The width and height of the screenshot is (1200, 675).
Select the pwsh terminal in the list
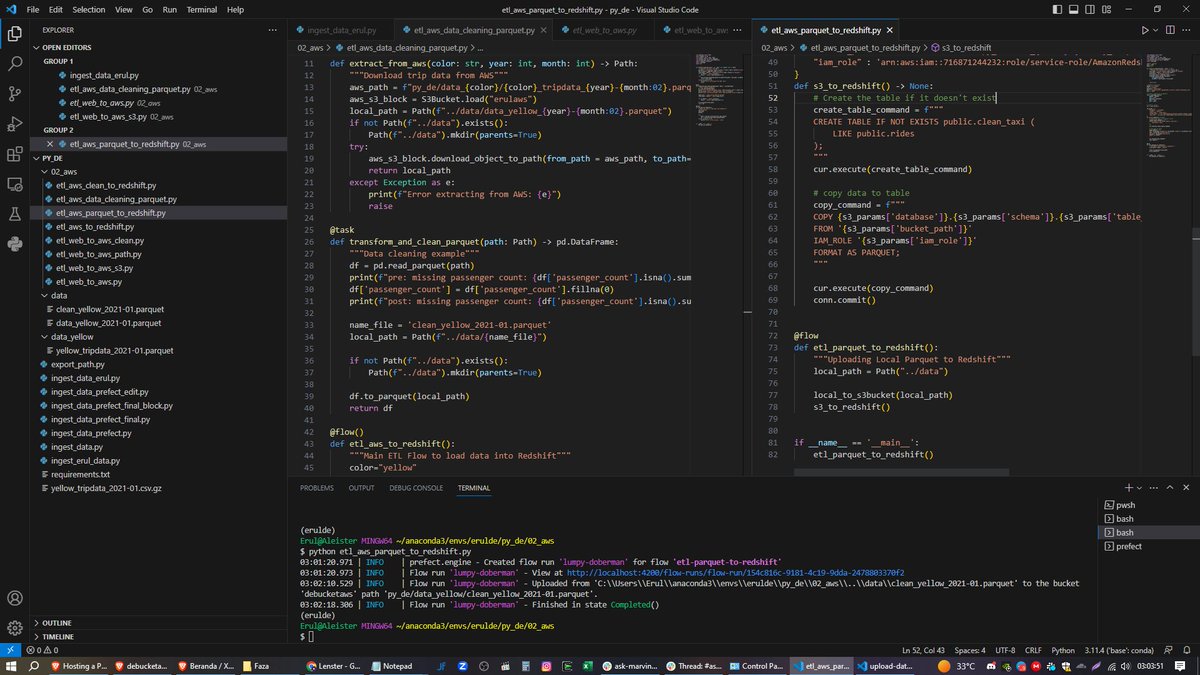[x=1123, y=505]
